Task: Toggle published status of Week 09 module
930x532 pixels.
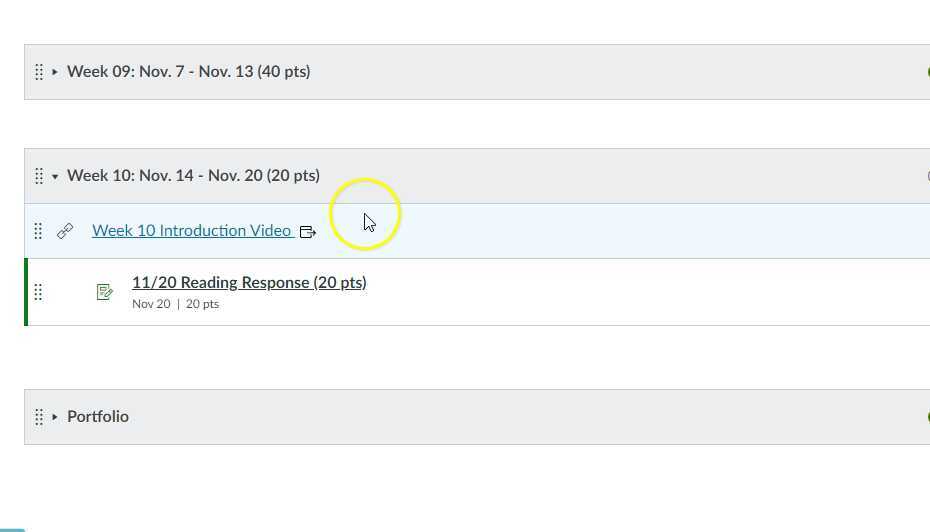Action: point(927,72)
